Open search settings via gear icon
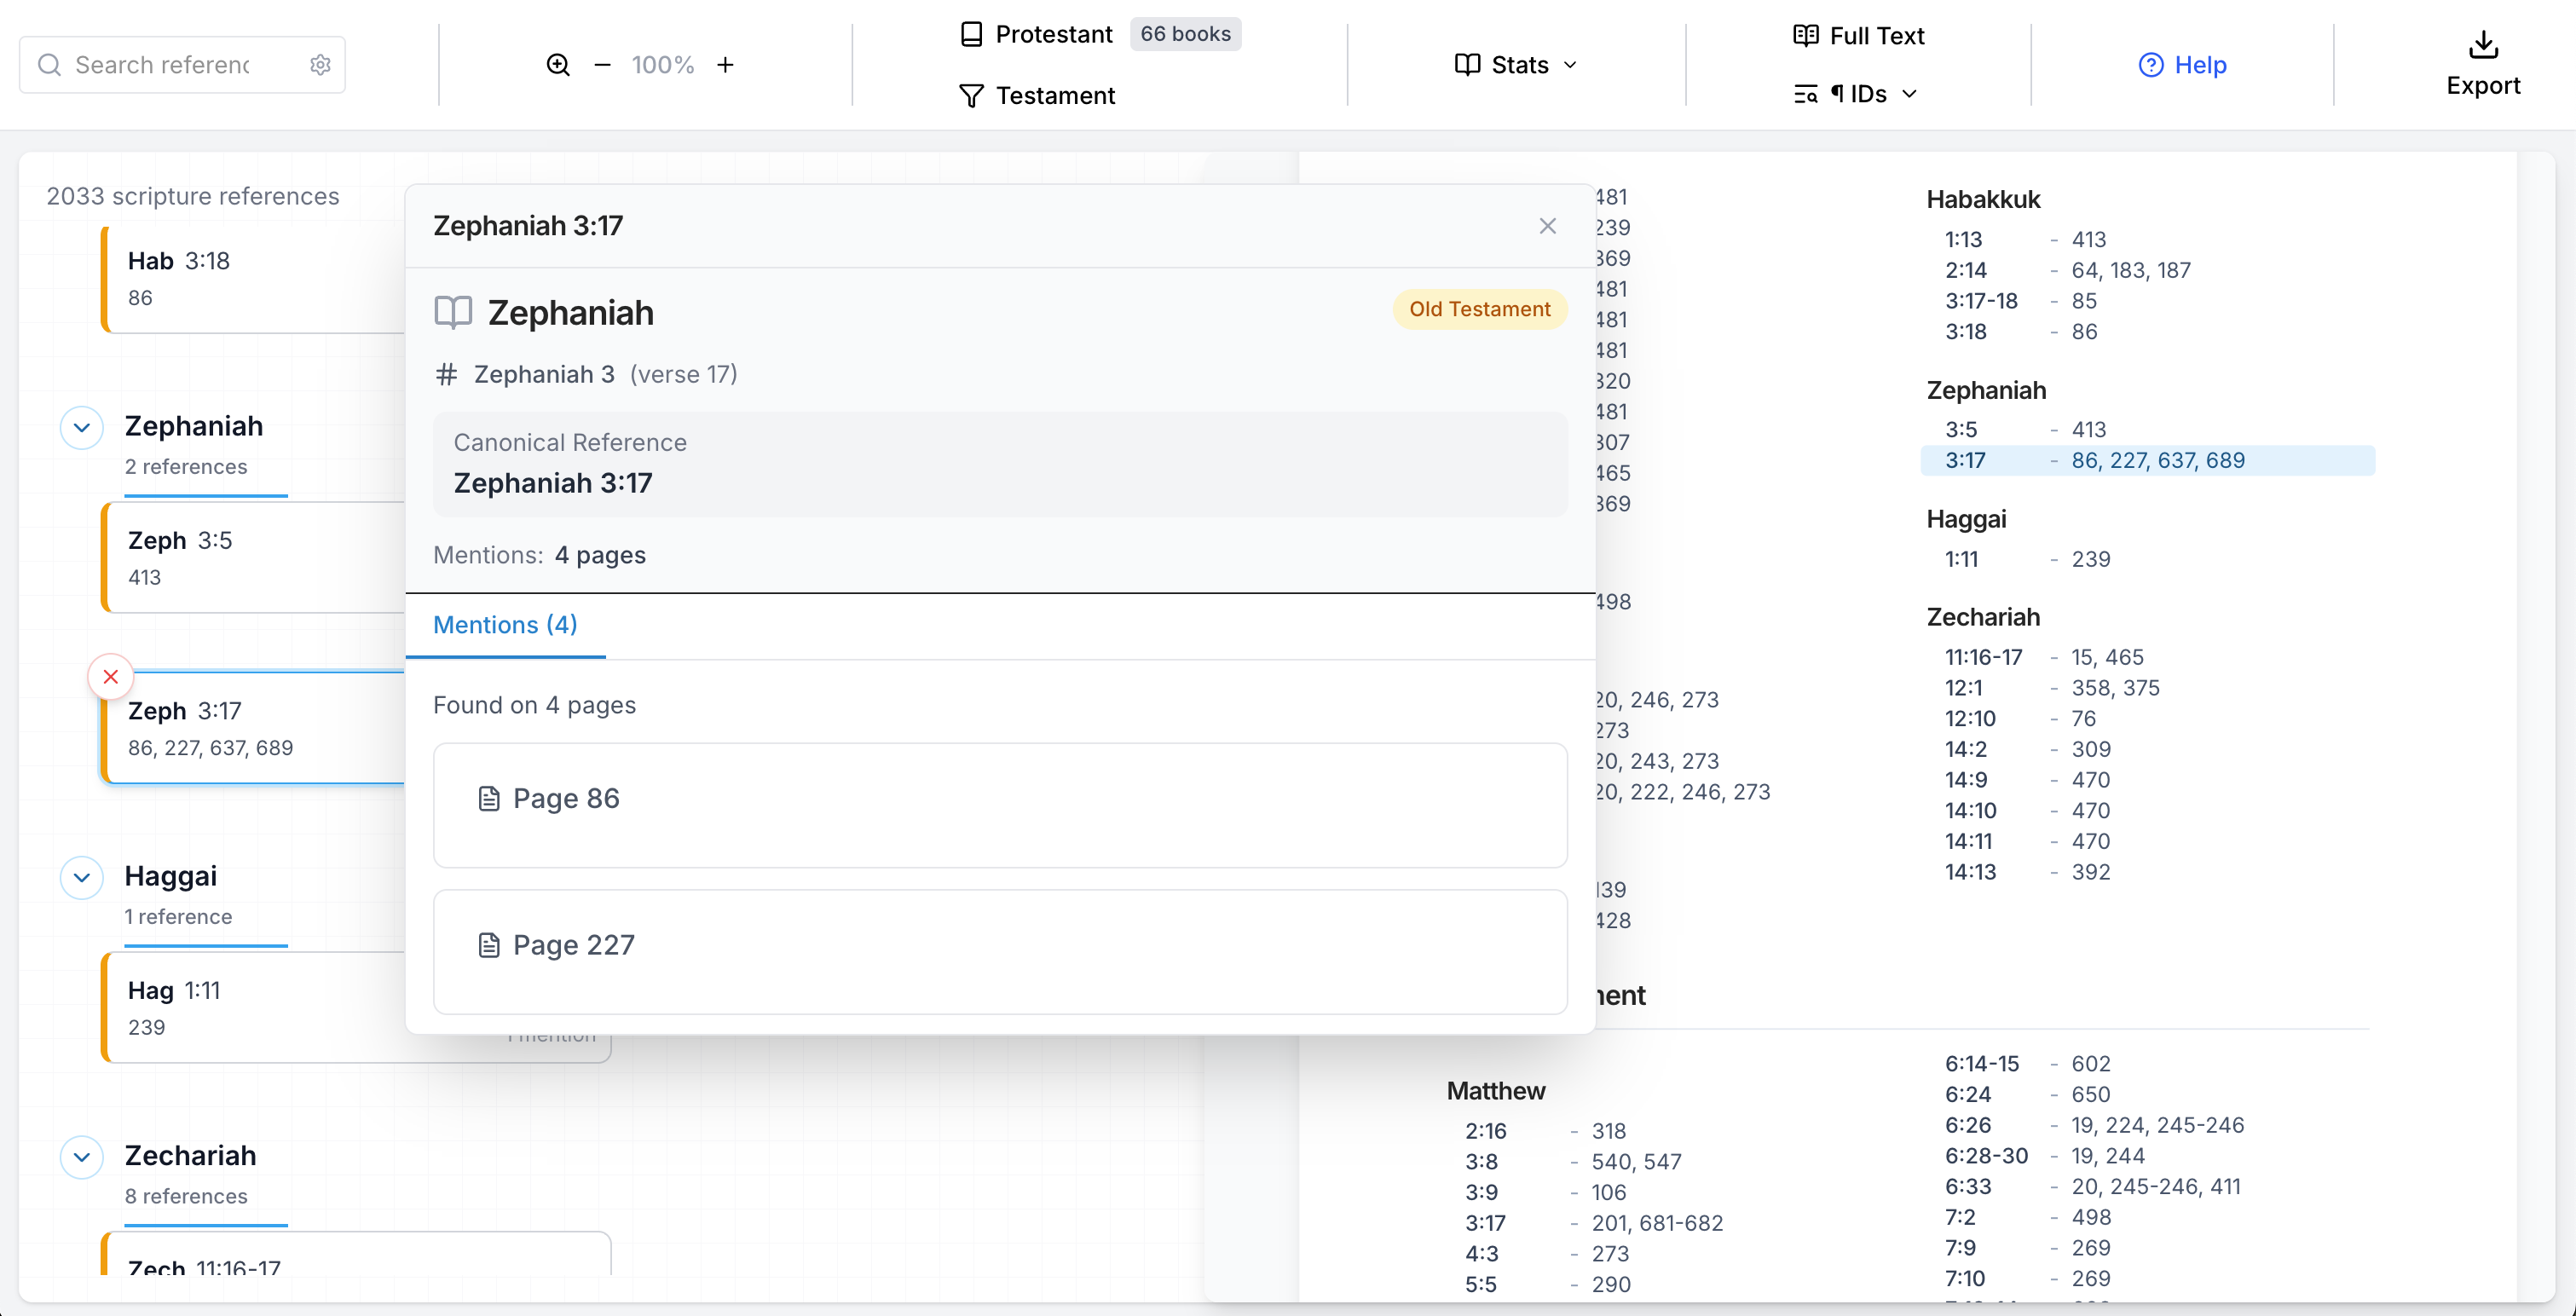Viewport: 2576px width, 1316px height. [x=319, y=64]
